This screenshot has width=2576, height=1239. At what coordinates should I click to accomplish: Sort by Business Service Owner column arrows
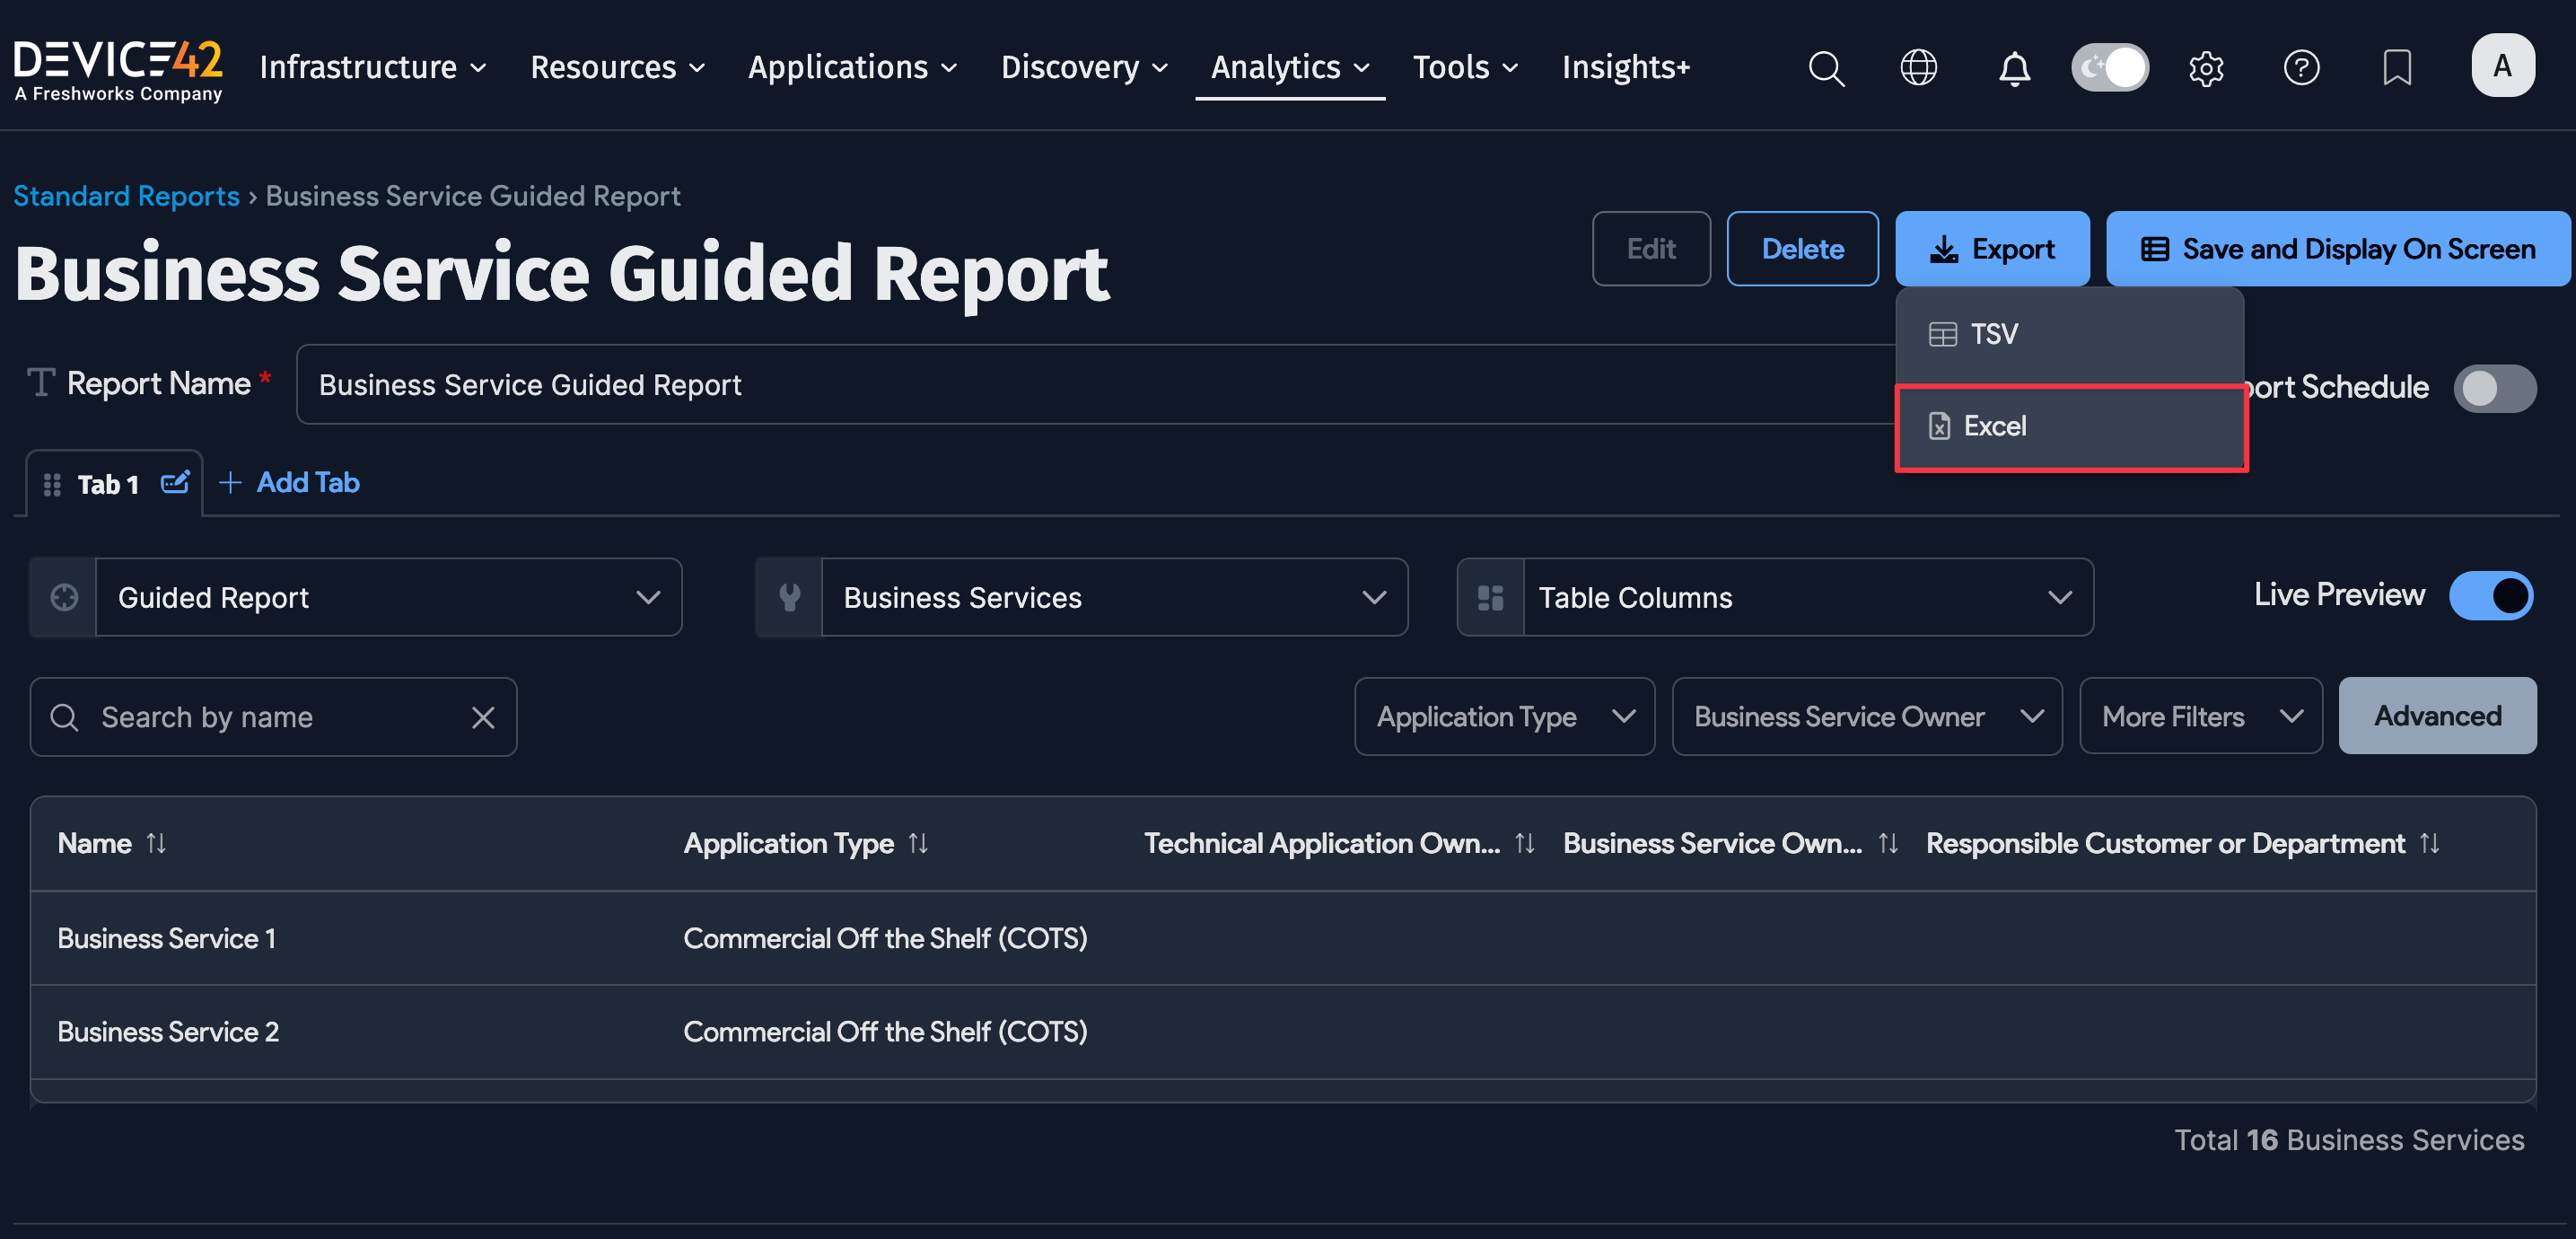click(1888, 843)
